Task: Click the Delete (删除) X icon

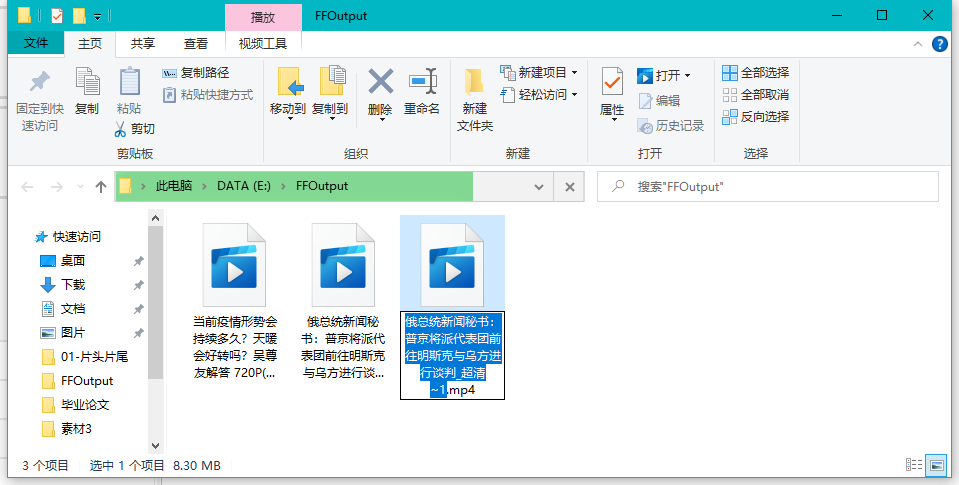Action: pos(380,81)
